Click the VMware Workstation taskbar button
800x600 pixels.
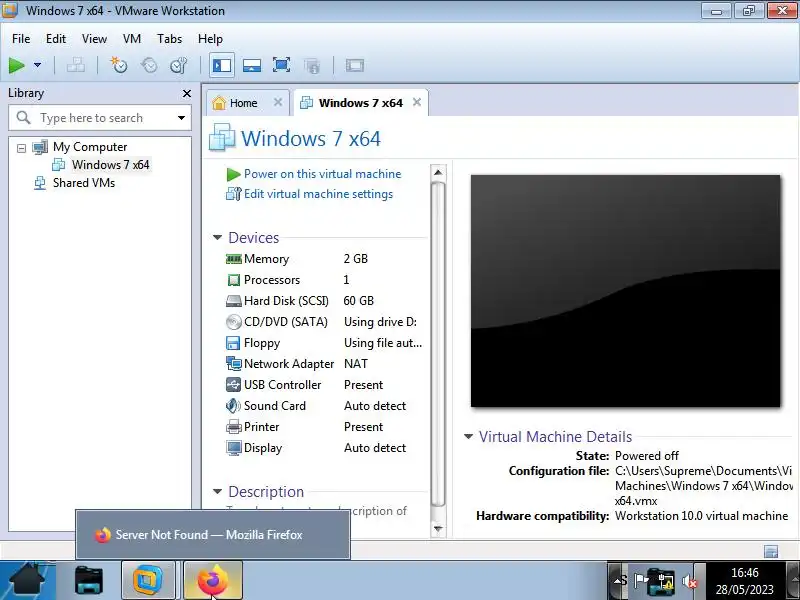coord(148,580)
